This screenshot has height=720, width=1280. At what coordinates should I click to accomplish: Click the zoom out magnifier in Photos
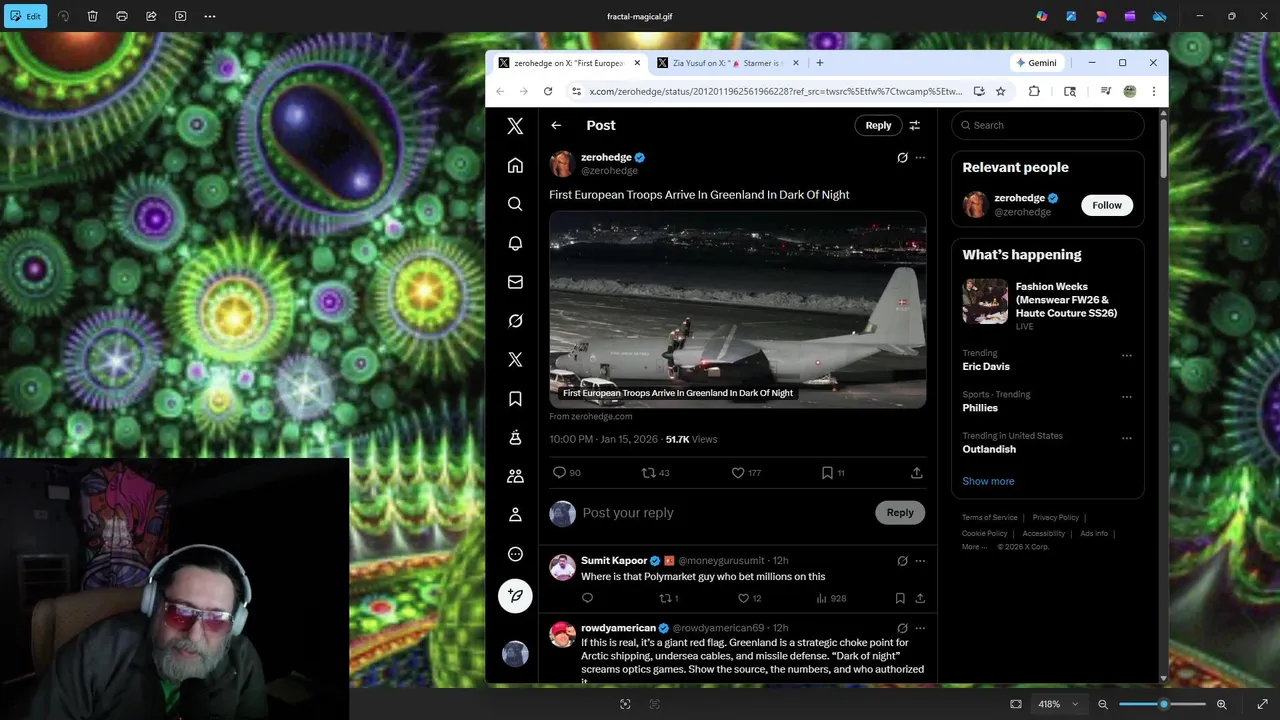1103,704
